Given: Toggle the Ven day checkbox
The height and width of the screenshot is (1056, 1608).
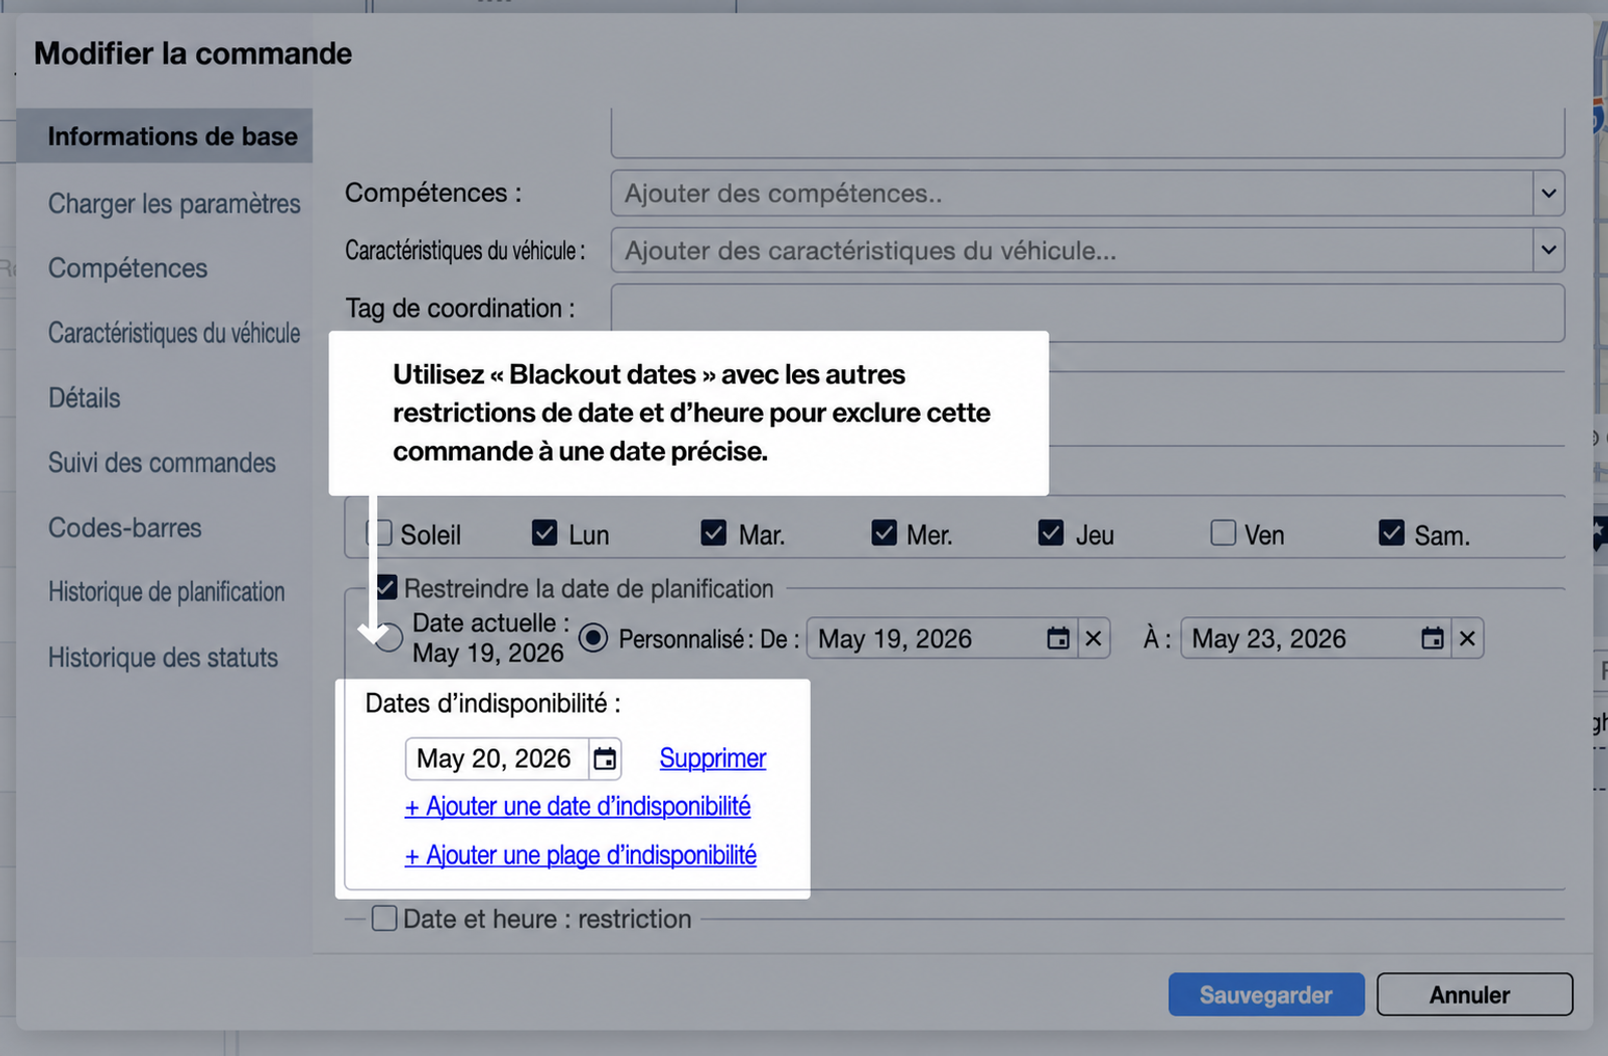Looking at the screenshot, I should 1222,533.
